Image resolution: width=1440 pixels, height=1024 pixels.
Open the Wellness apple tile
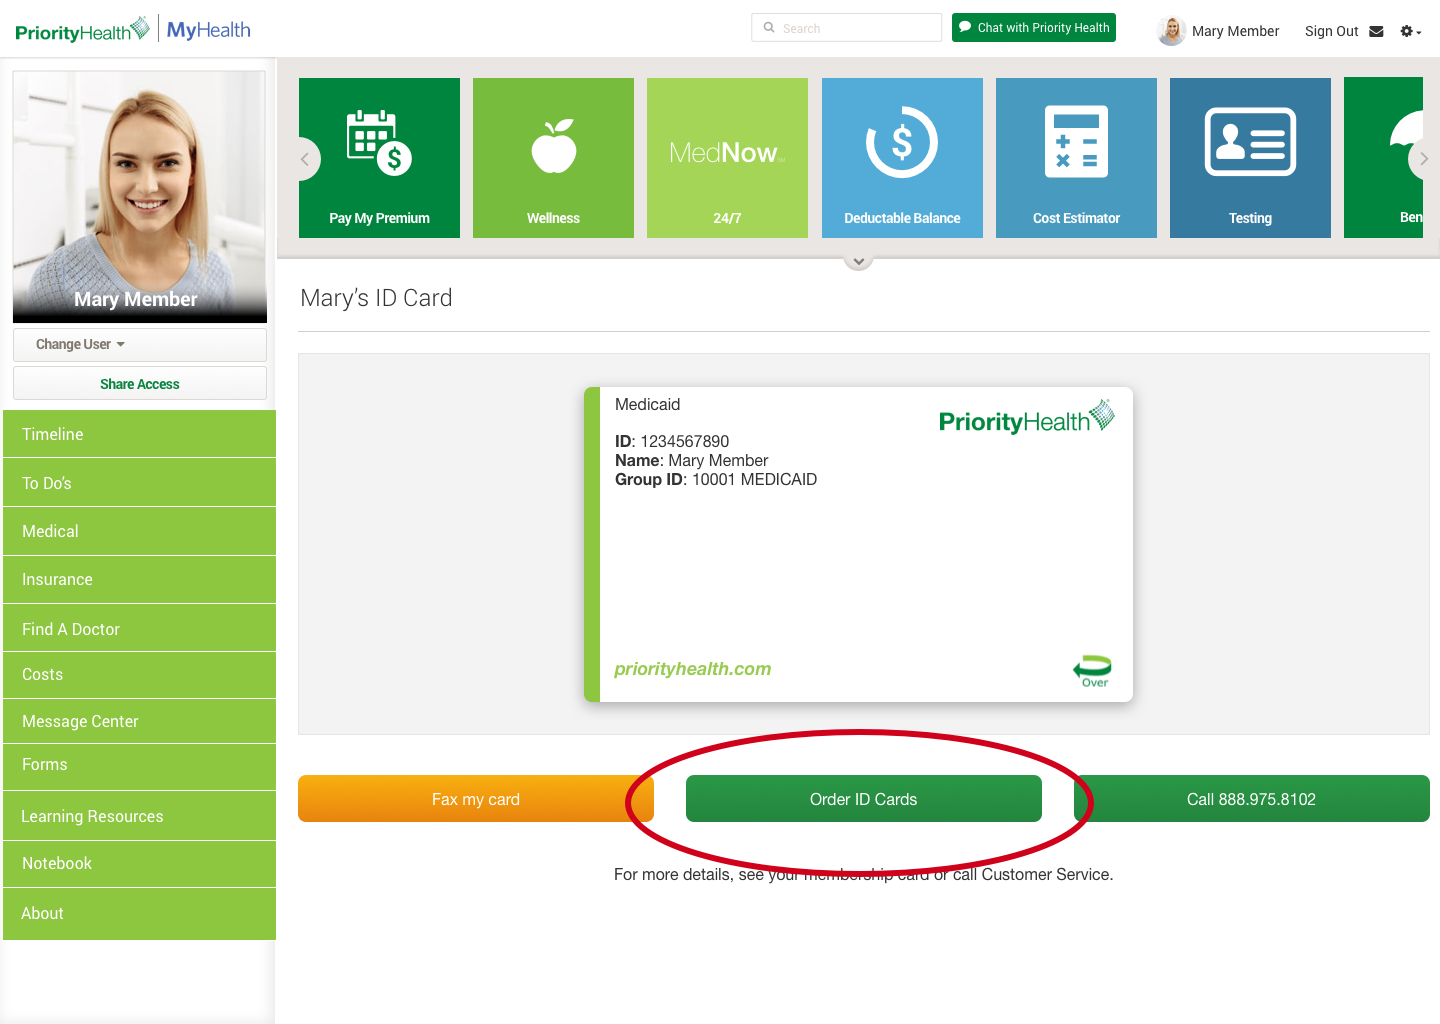[x=553, y=158]
